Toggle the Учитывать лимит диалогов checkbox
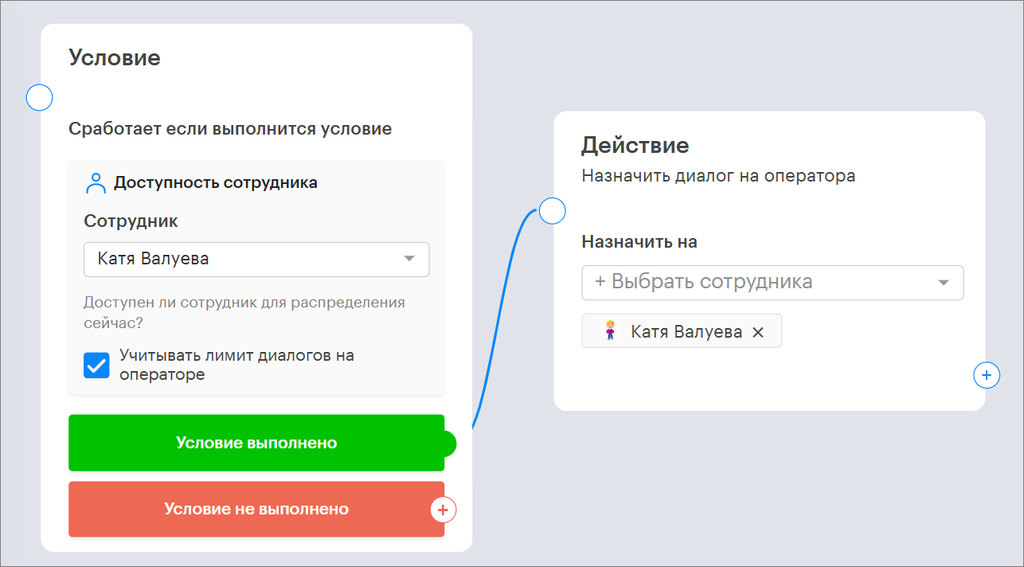This screenshot has height=567, width=1024. (x=97, y=366)
